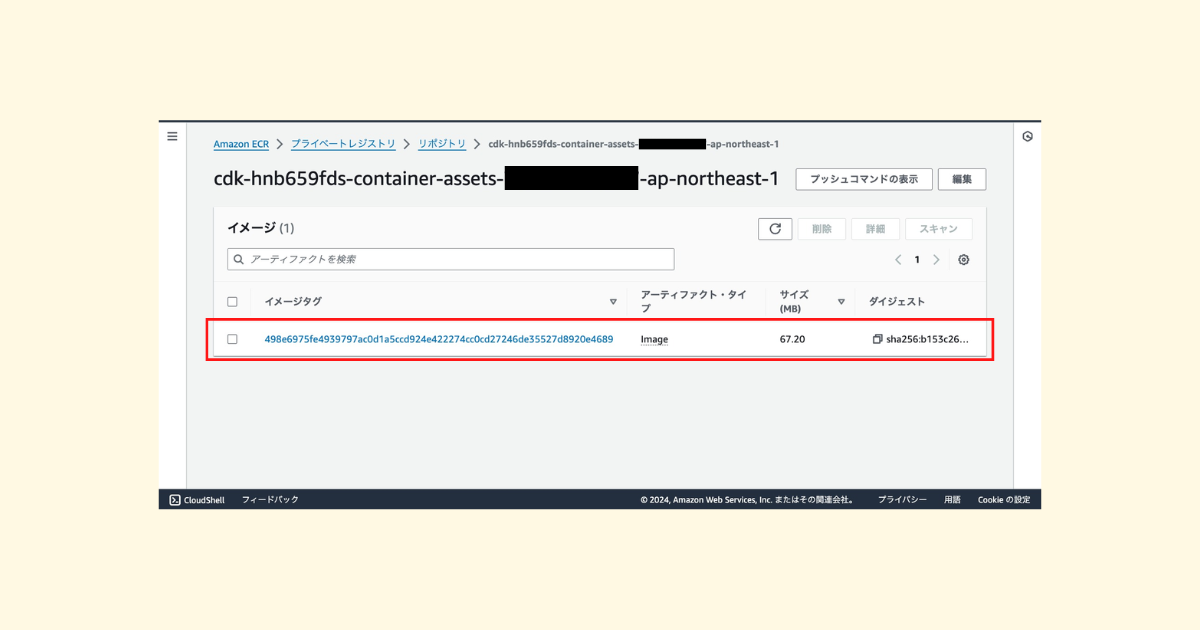1200x630 pixels.
Task: Click the ダイジェスト column header
Action: [x=897, y=302]
